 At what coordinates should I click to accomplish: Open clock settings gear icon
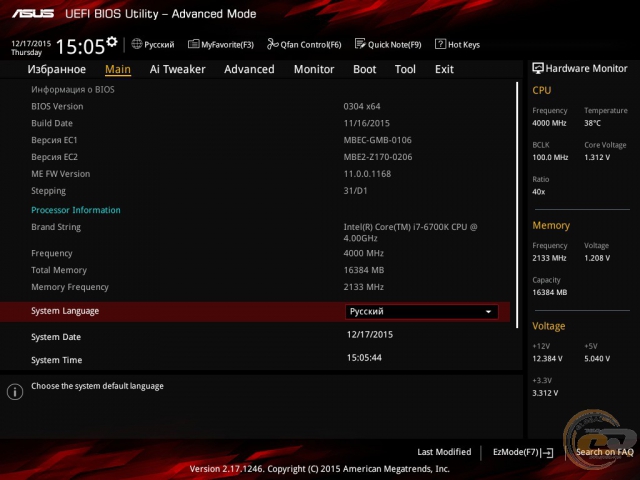111,42
